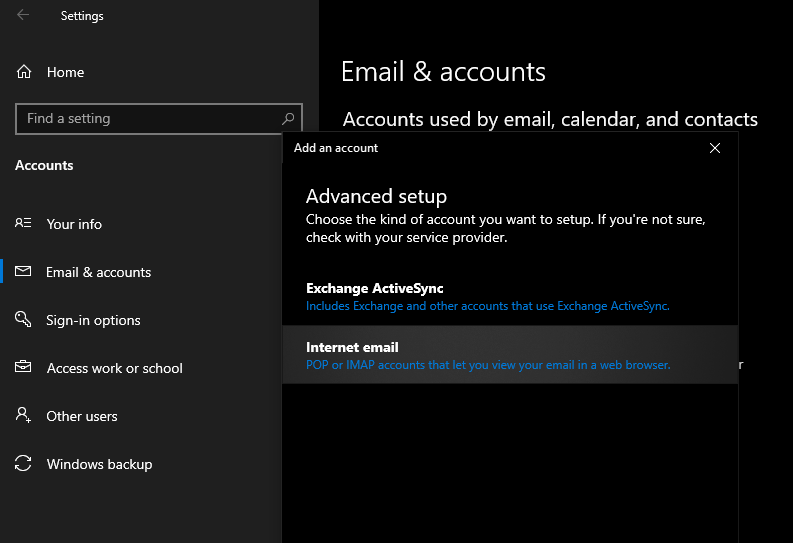Close the Add an account dialog
This screenshot has width=793, height=543.
click(x=715, y=148)
